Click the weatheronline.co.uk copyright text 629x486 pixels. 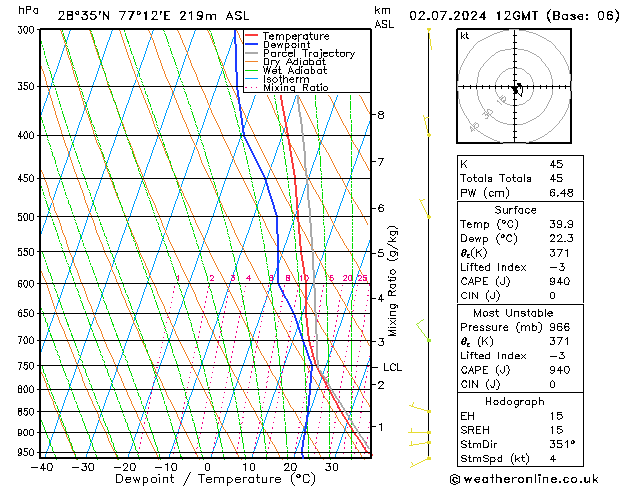[x=524, y=479]
